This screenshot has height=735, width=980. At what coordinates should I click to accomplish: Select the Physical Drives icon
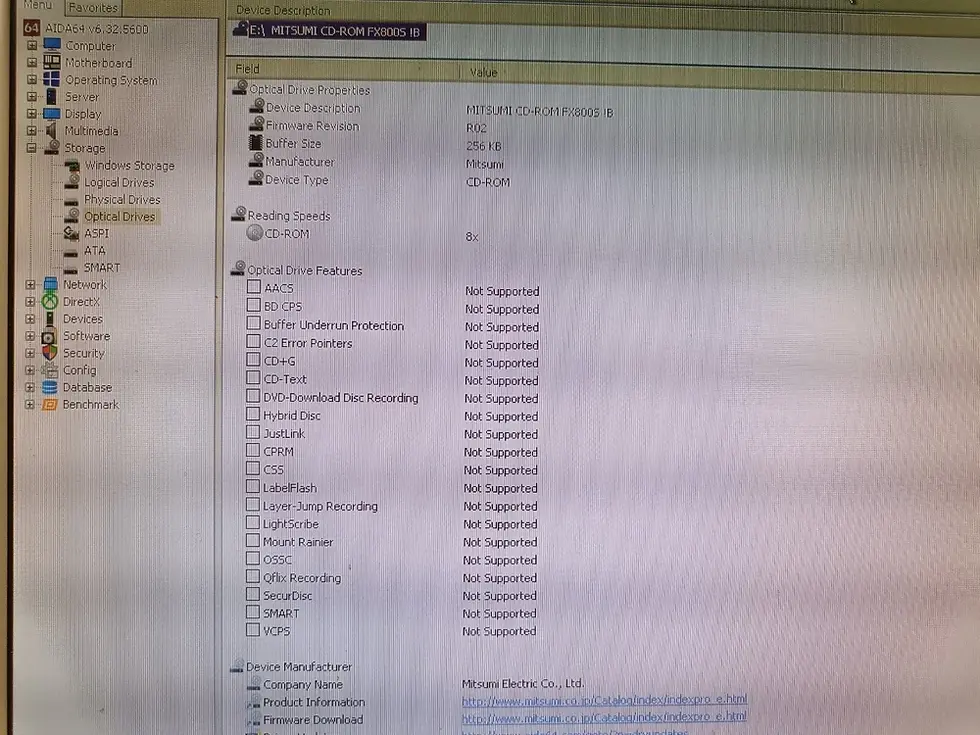70,199
